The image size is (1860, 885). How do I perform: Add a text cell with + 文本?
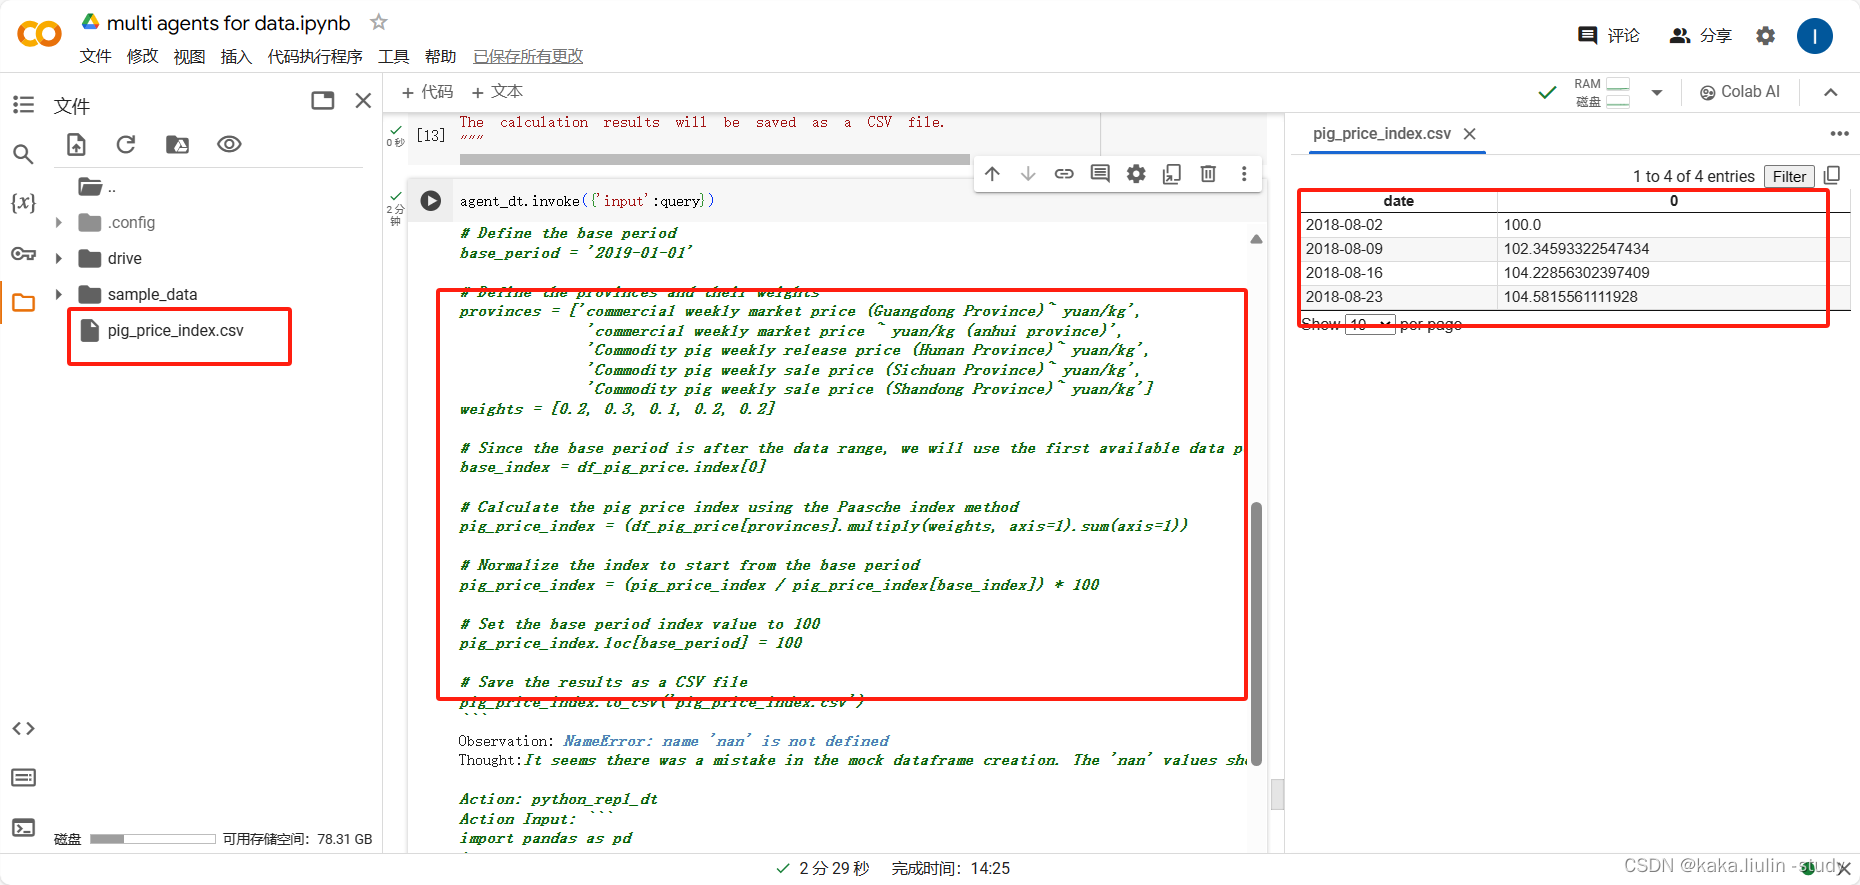(x=497, y=92)
